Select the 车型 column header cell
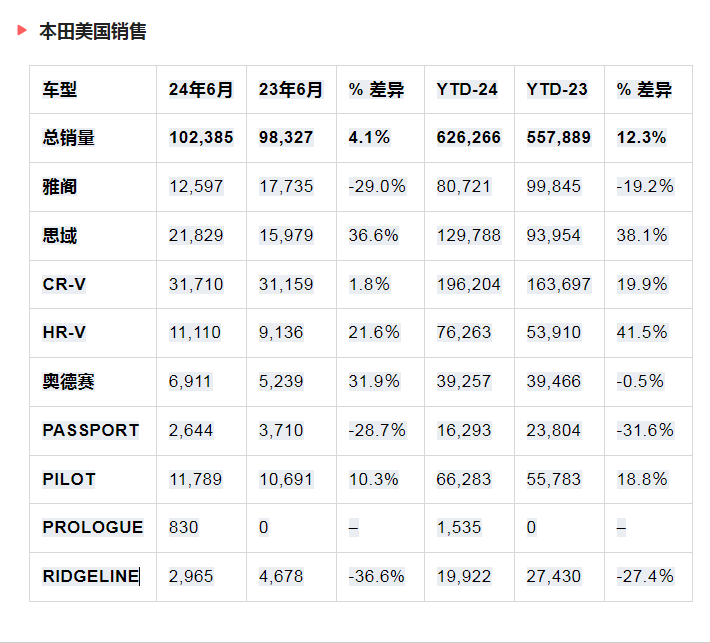The width and height of the screenshot is (710, 643). pos(60,90)
